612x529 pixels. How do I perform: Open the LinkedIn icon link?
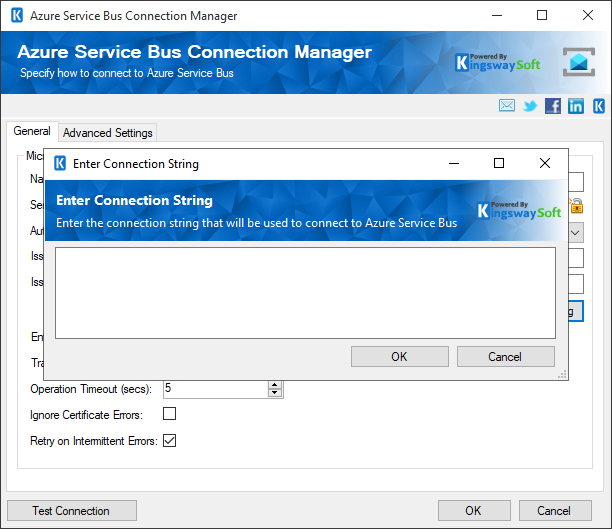pos(576,106)
